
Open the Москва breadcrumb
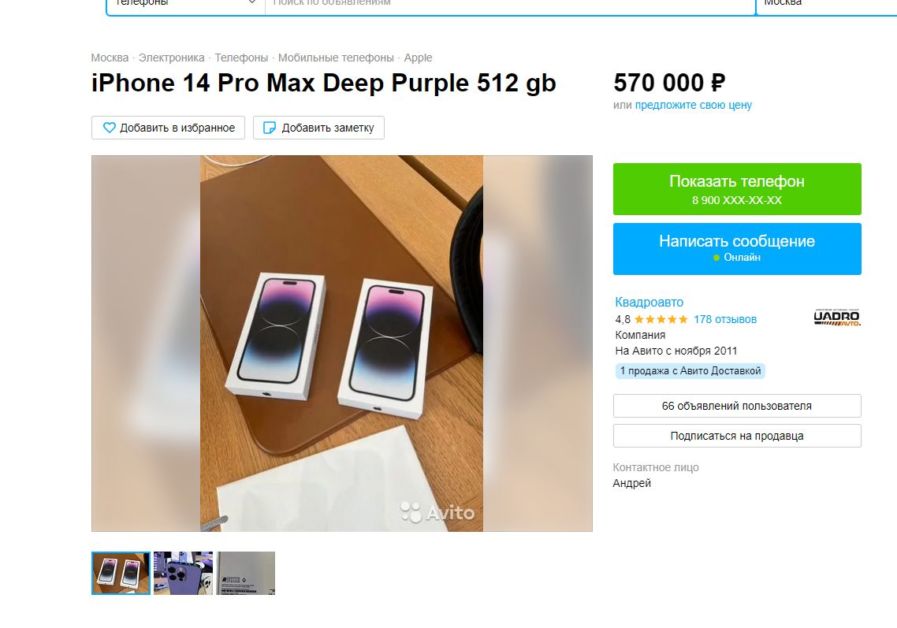pos(110,58)
